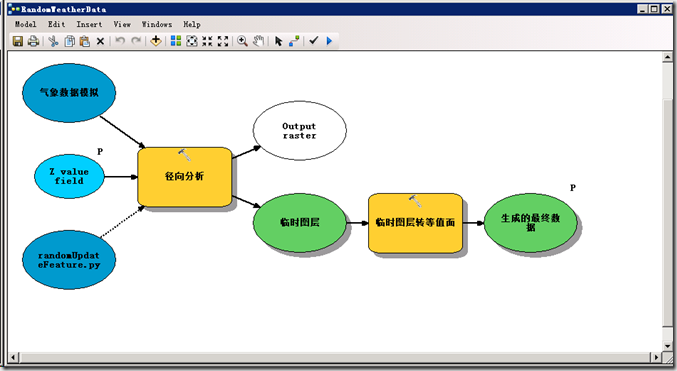Screen dimensions: 677x371
Task: Click the Redo arrow icon
Action: tap(136, 41)
